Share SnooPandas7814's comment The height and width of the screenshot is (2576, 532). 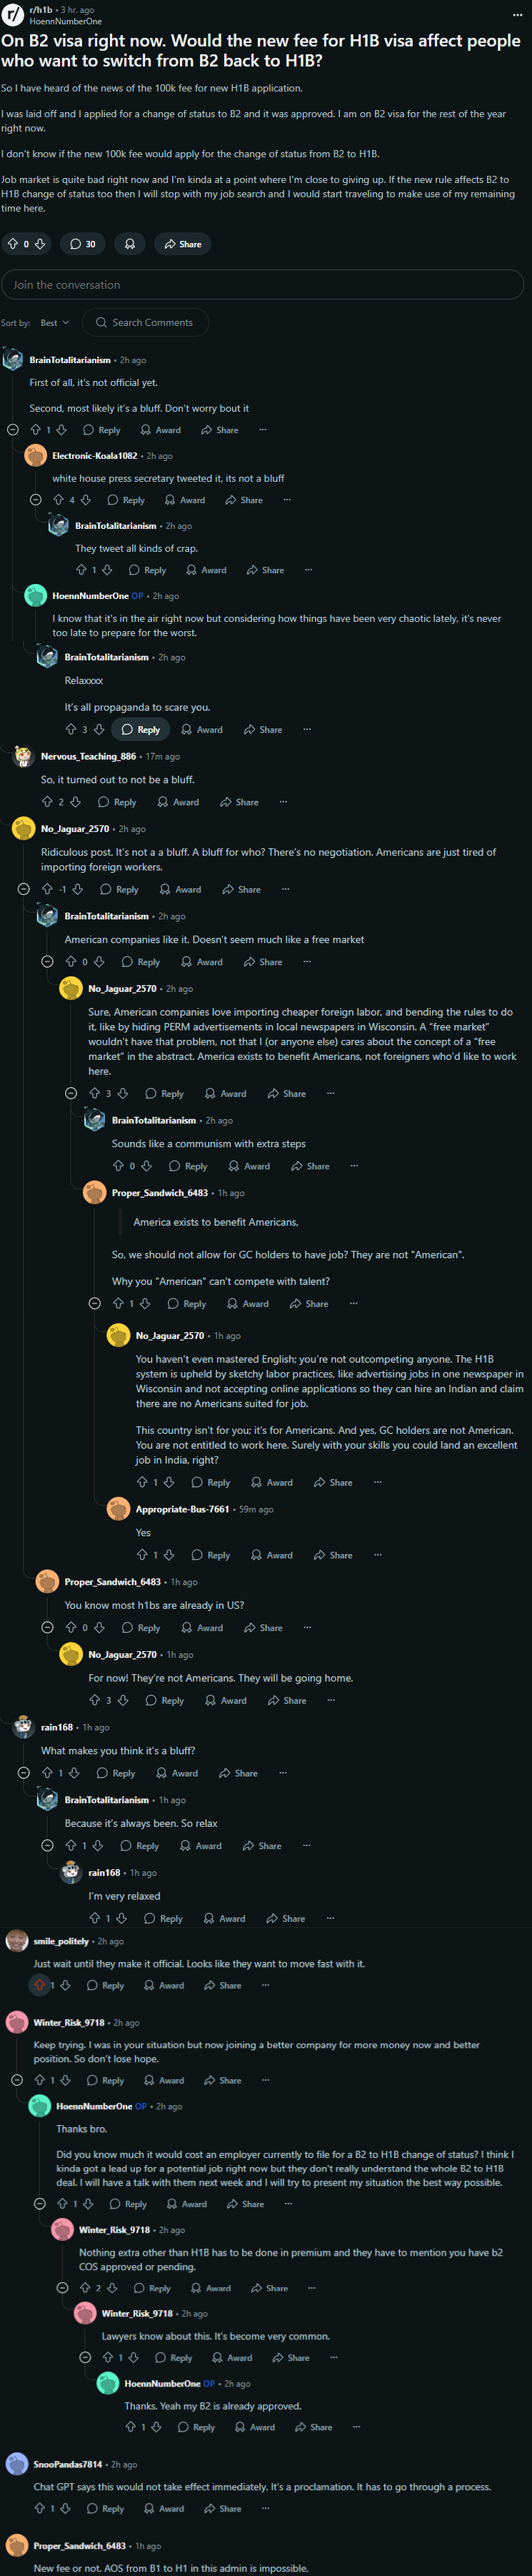pos(223,2508)
